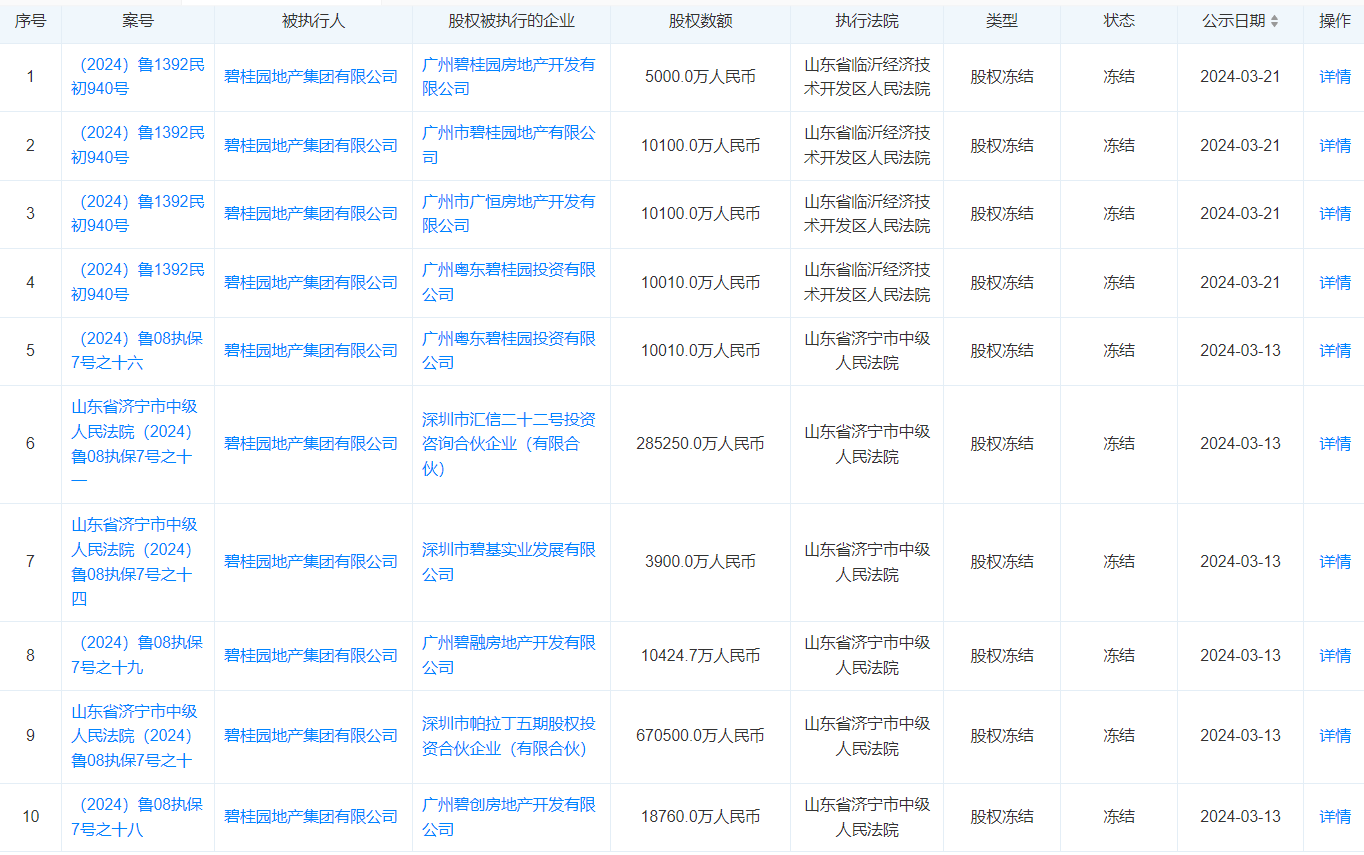The height and width of the screenshot is (855, 1364).
Task: Open 广州粤东碧桂园投资有限公司 link in row 5
Action: tap(509, 351)
